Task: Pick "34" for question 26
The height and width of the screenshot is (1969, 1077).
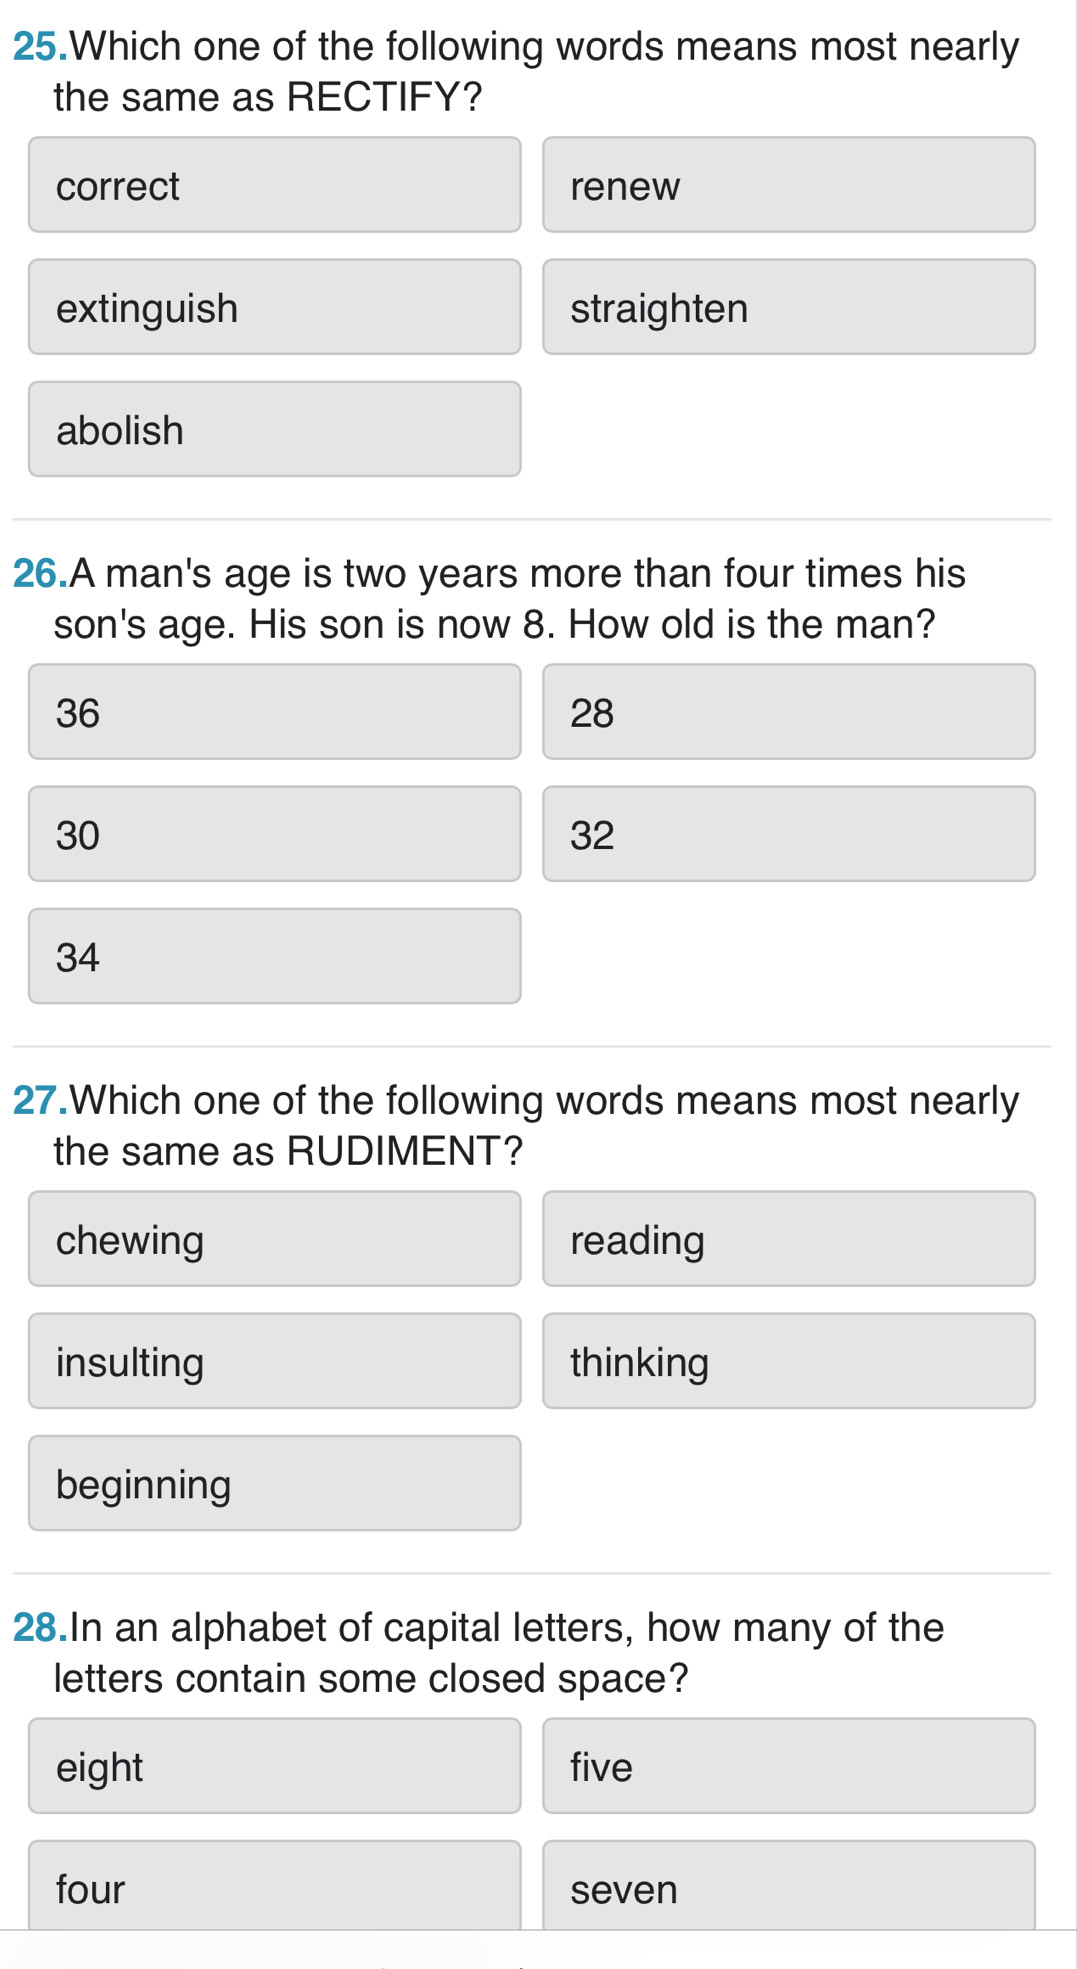Action: point(275,956)
